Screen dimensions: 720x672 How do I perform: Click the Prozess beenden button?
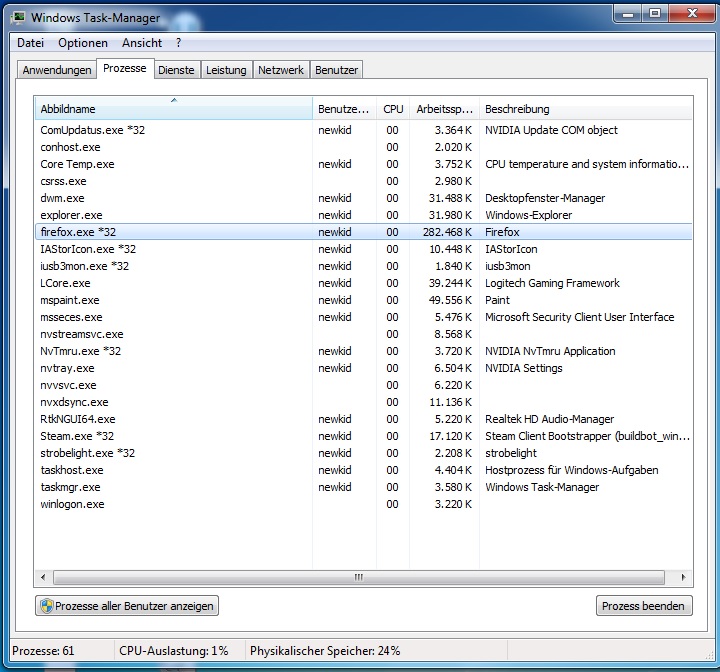(x=644, y=606)
